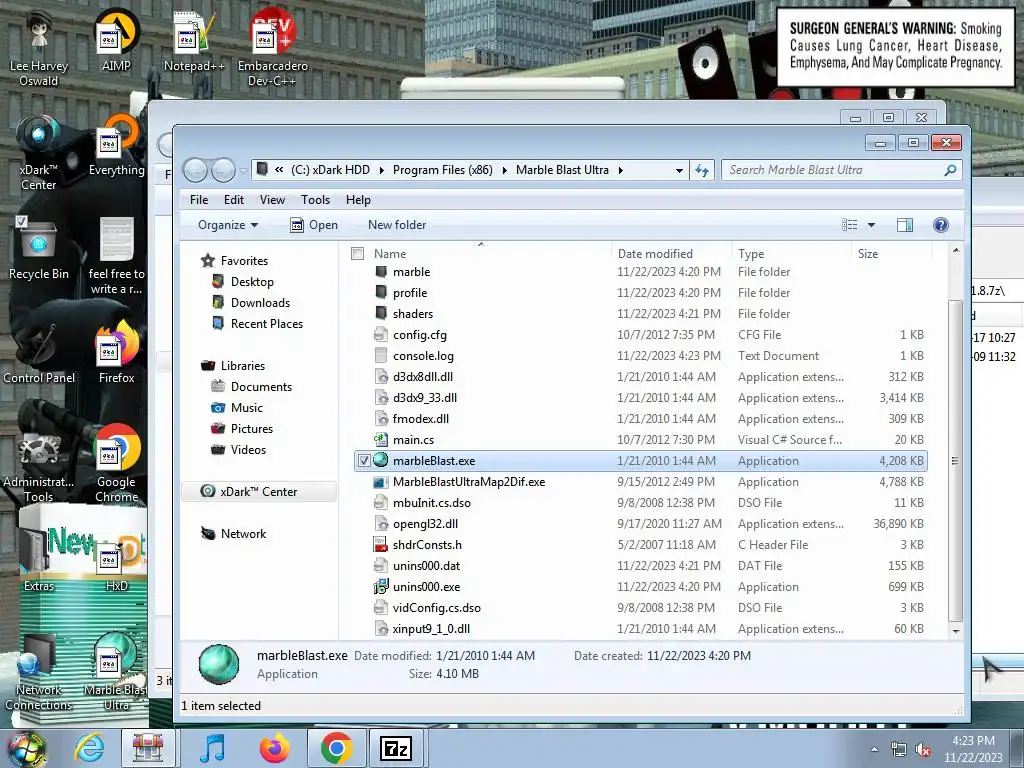1024x768 pixels.
Task: Click the Start button orb
Action: (26, 748)
